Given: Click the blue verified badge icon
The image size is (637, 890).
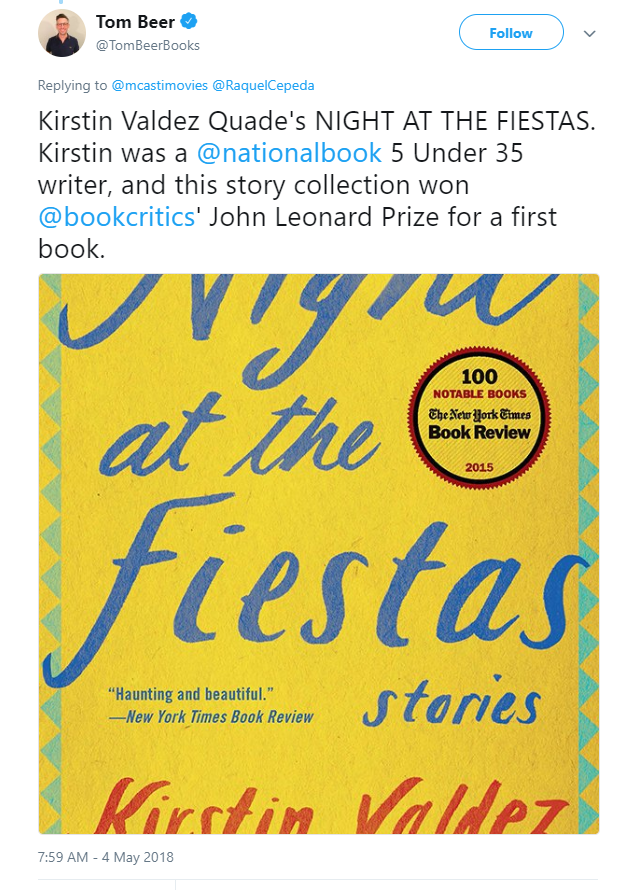Looking at the screenshot, I should tap(188, 22).
